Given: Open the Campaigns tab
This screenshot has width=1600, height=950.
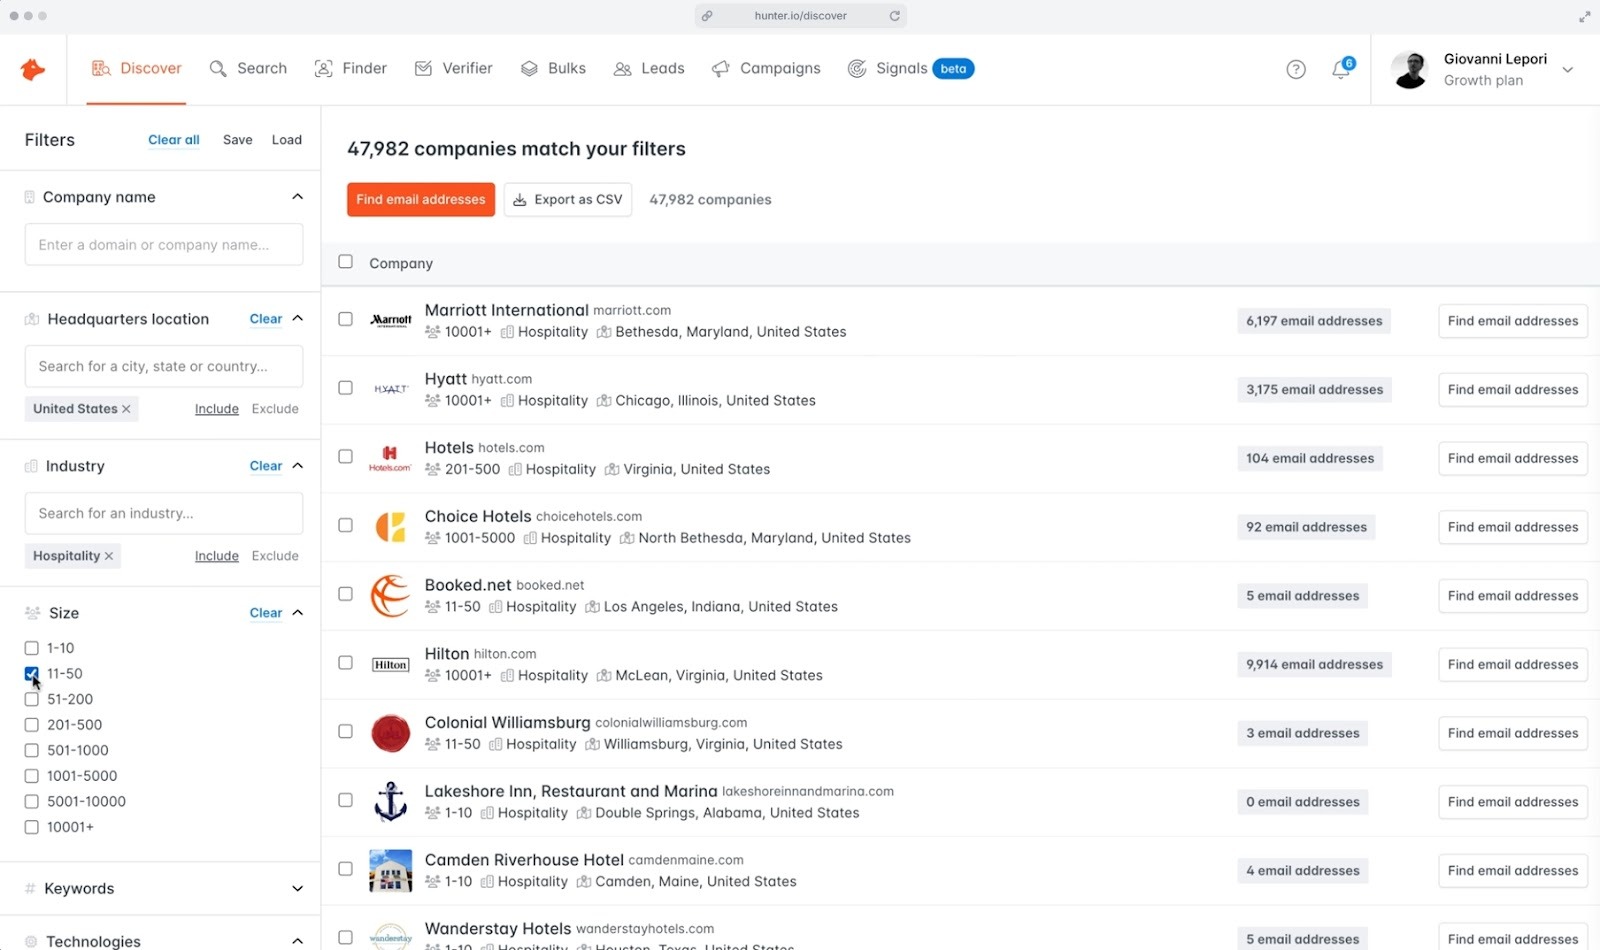Looking at the screenshot, I should pyautogui.click(x=766, y=69).
